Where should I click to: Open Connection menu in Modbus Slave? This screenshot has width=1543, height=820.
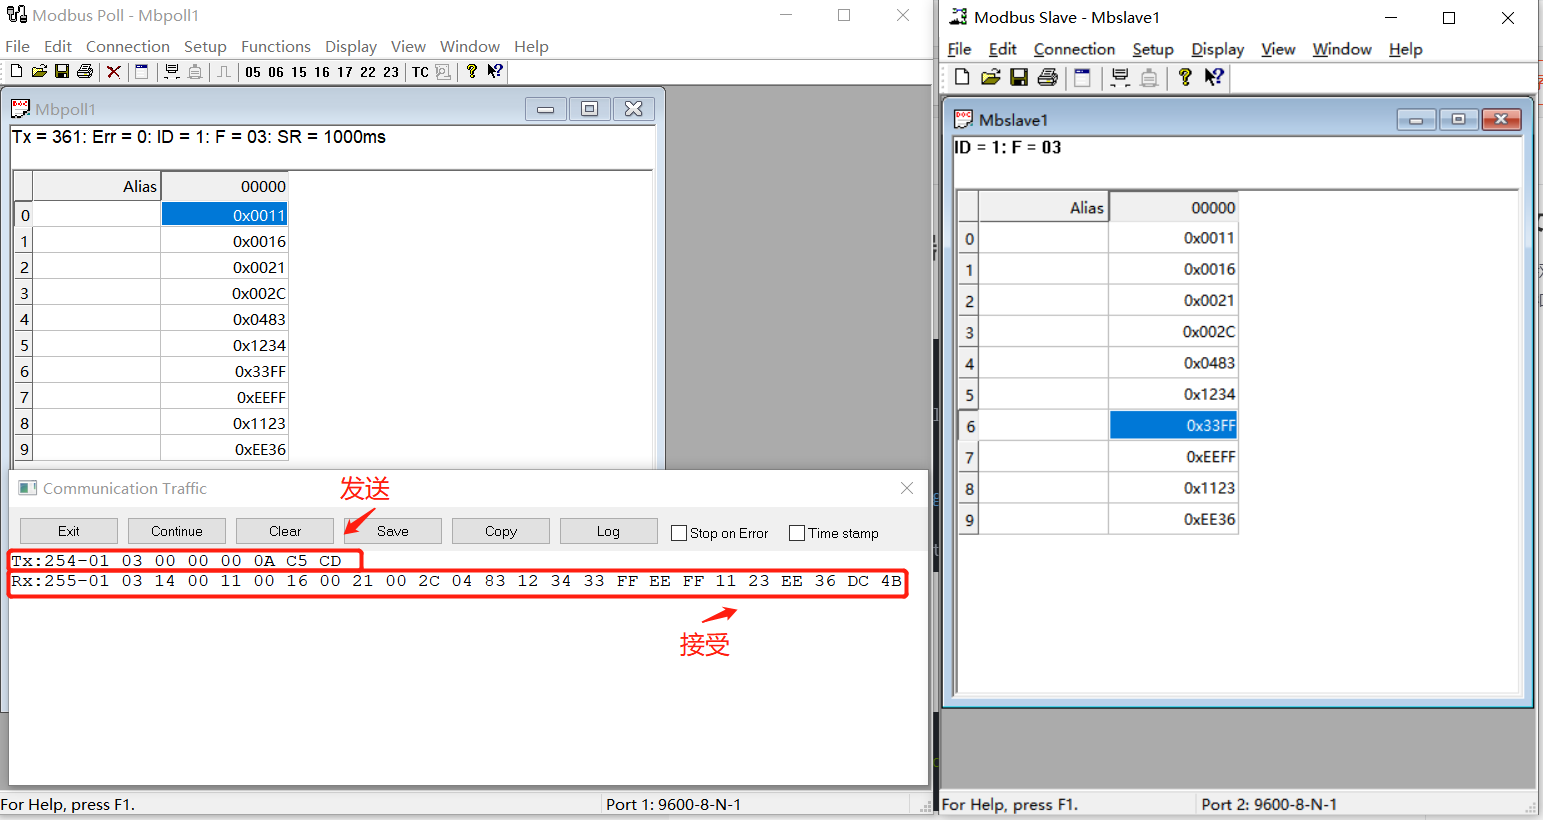tap(1074, 49)
